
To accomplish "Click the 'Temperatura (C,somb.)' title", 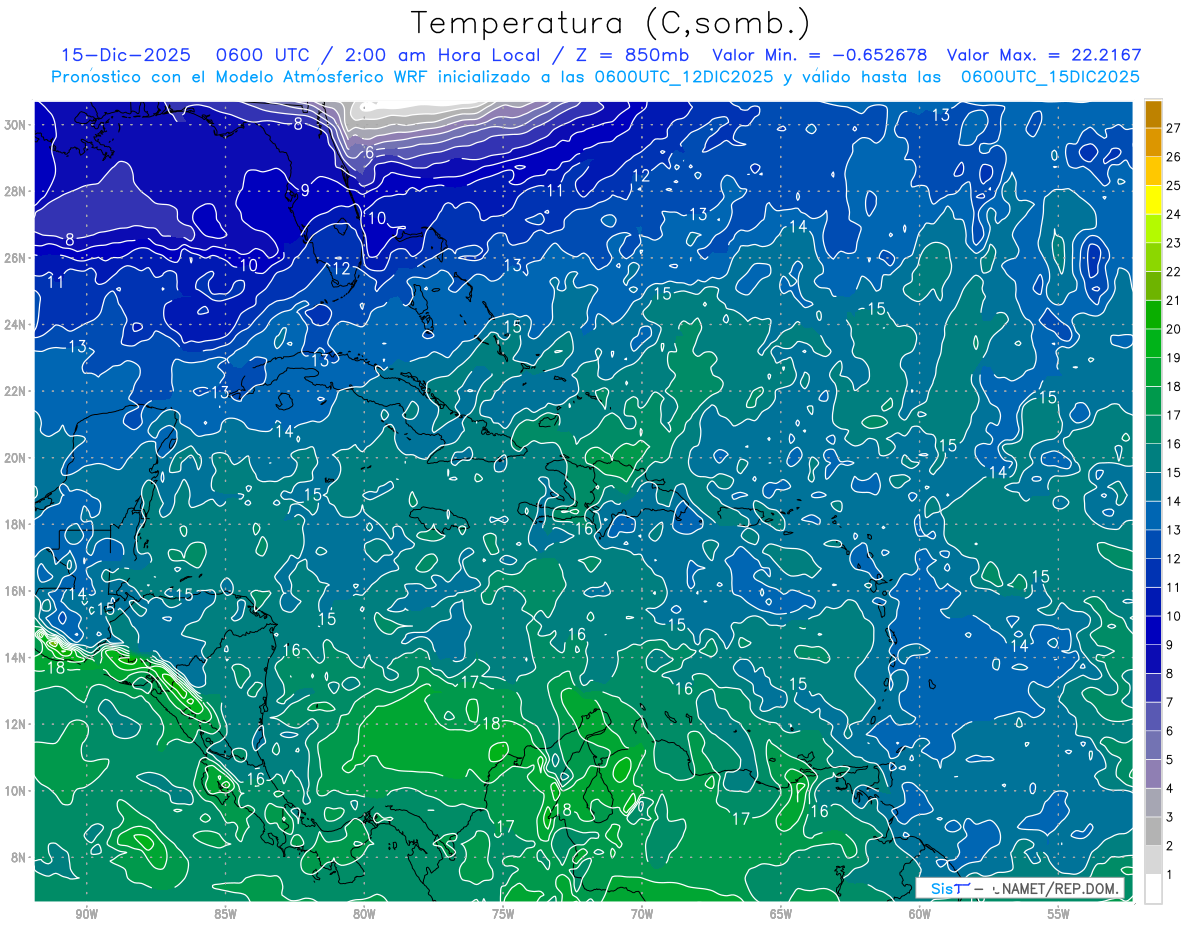I will 611,23.
